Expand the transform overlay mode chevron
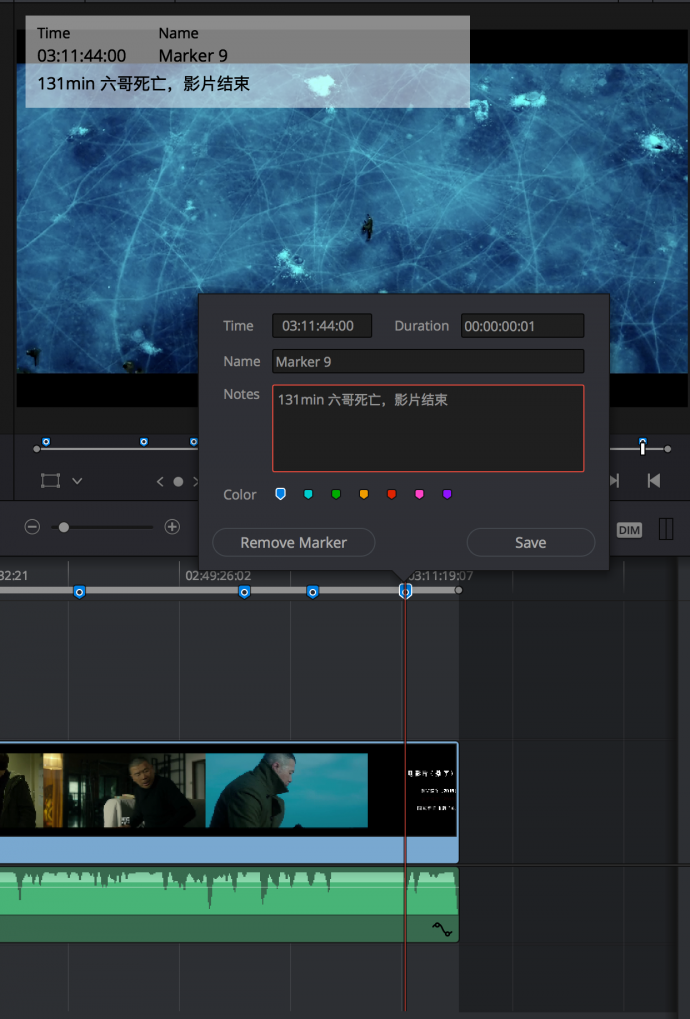 click(77, 481)
